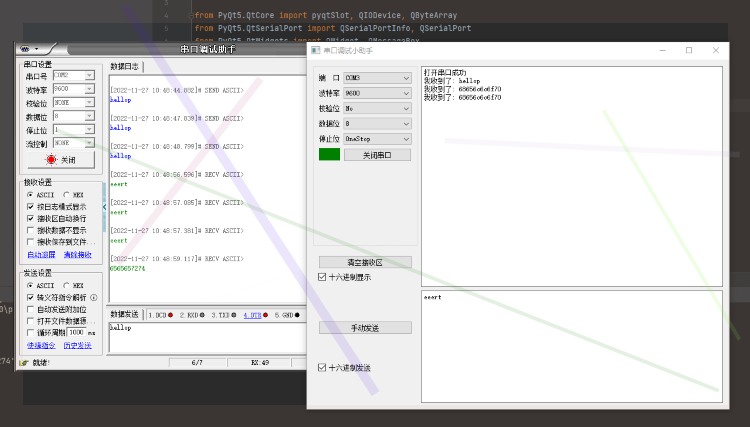Click the 6/7 status bar cell
Screen dimensions: 750x427
point(197,363)
